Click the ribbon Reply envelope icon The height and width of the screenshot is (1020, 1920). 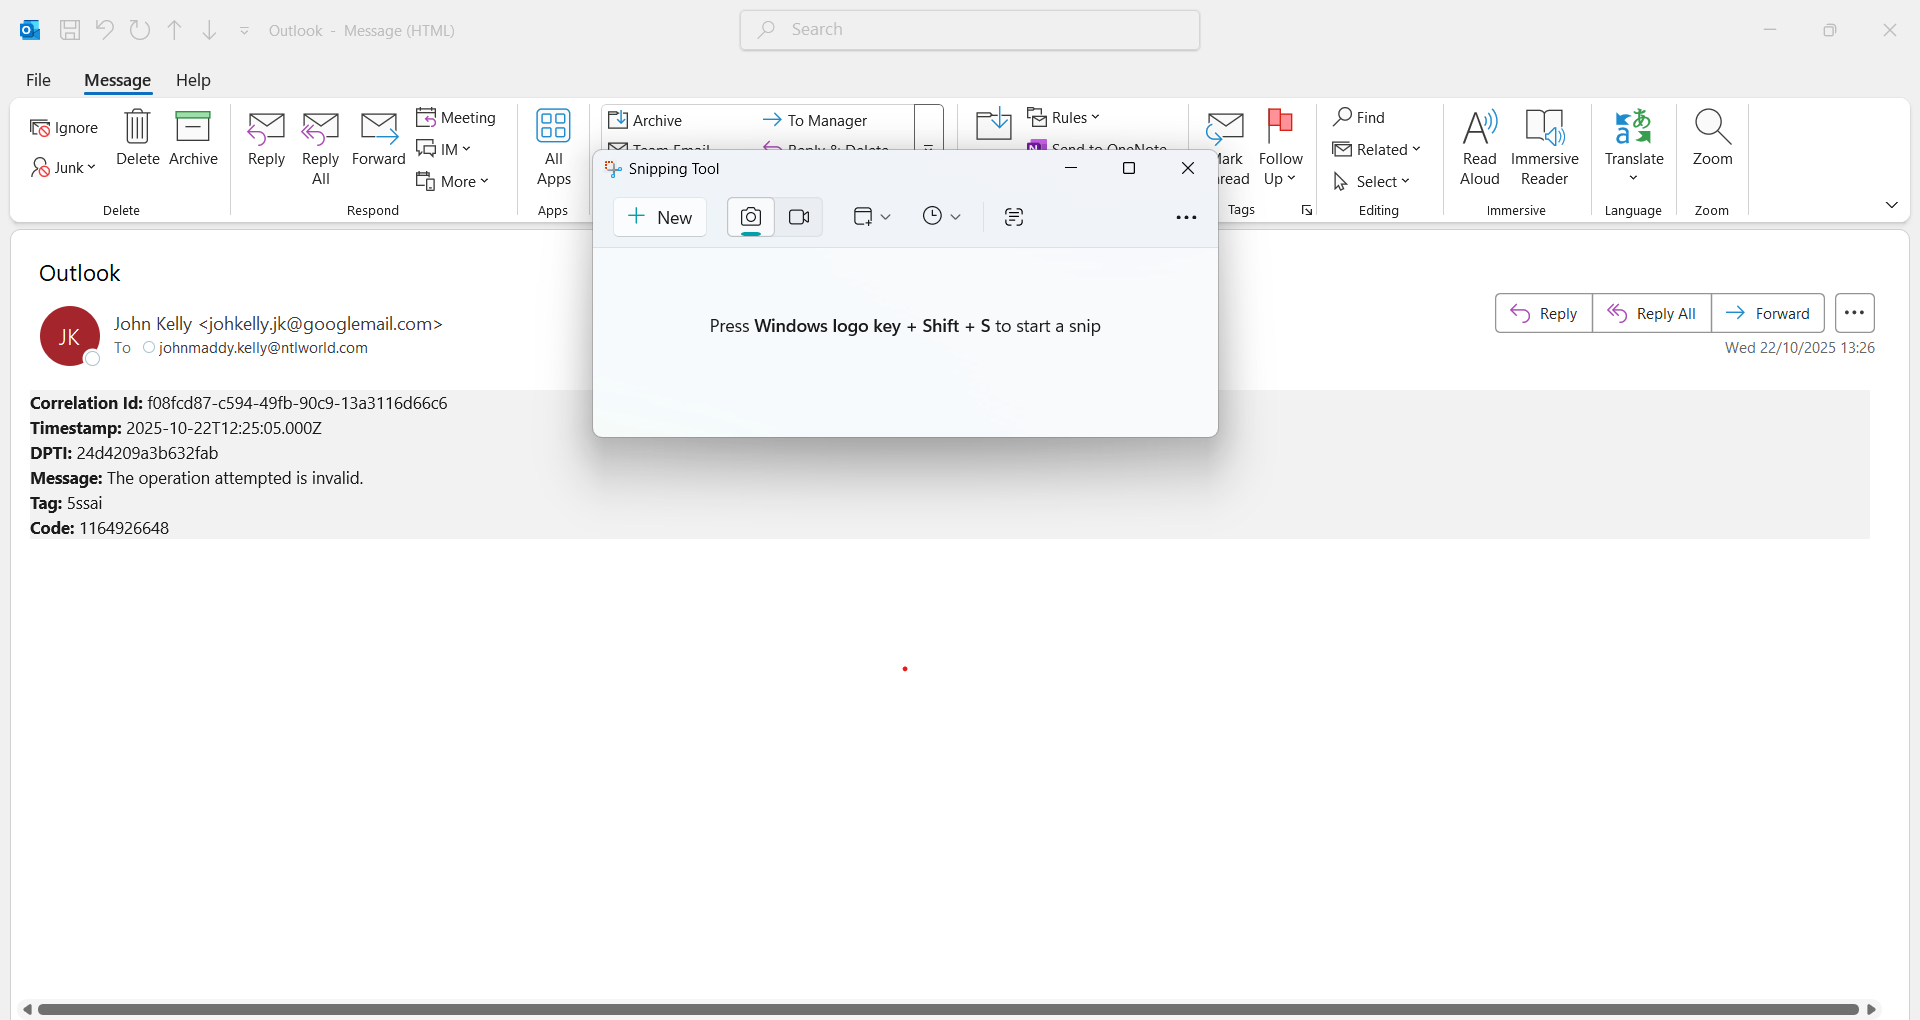point(266,139)
